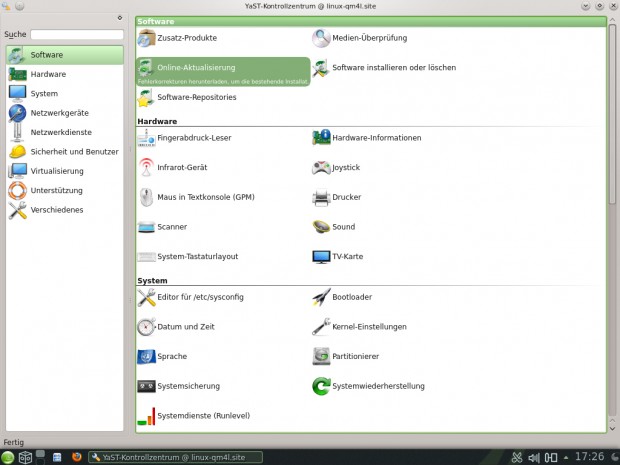The image size is (620, 465).
Task: Switch to YaST-Kontrollzentrum taskbar entry
Action: pyautogui.click(x=175, y=457)
